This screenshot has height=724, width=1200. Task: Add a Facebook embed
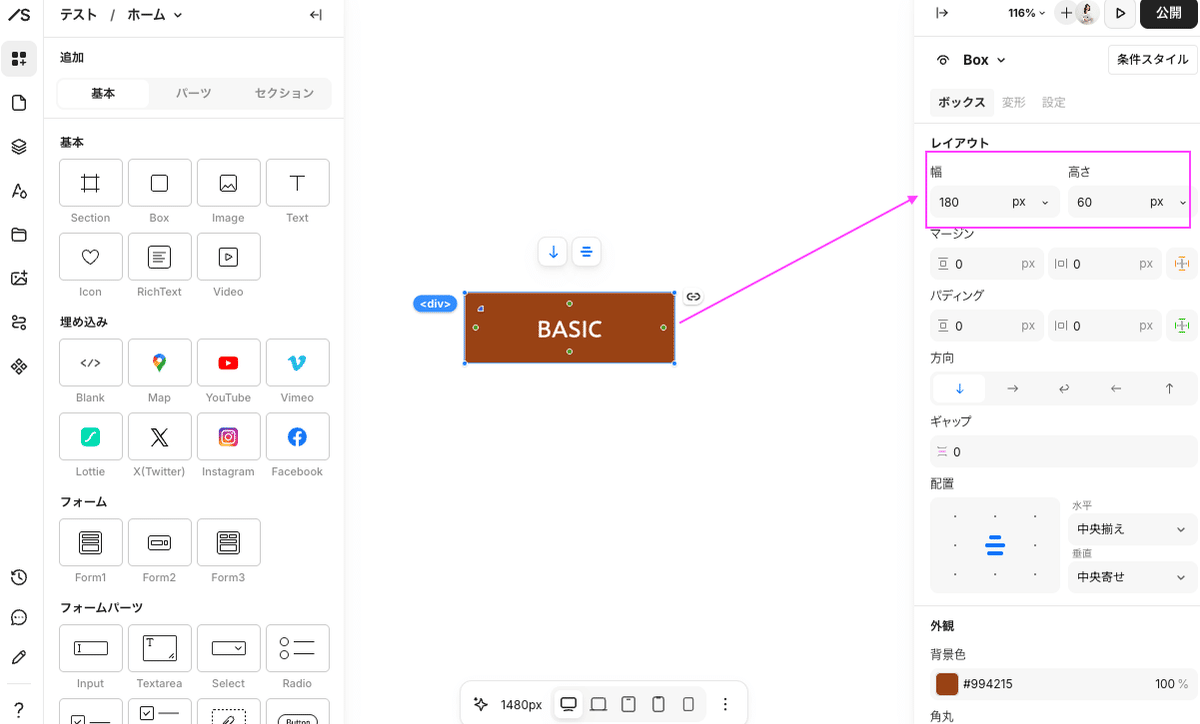[x=297, y=437]
